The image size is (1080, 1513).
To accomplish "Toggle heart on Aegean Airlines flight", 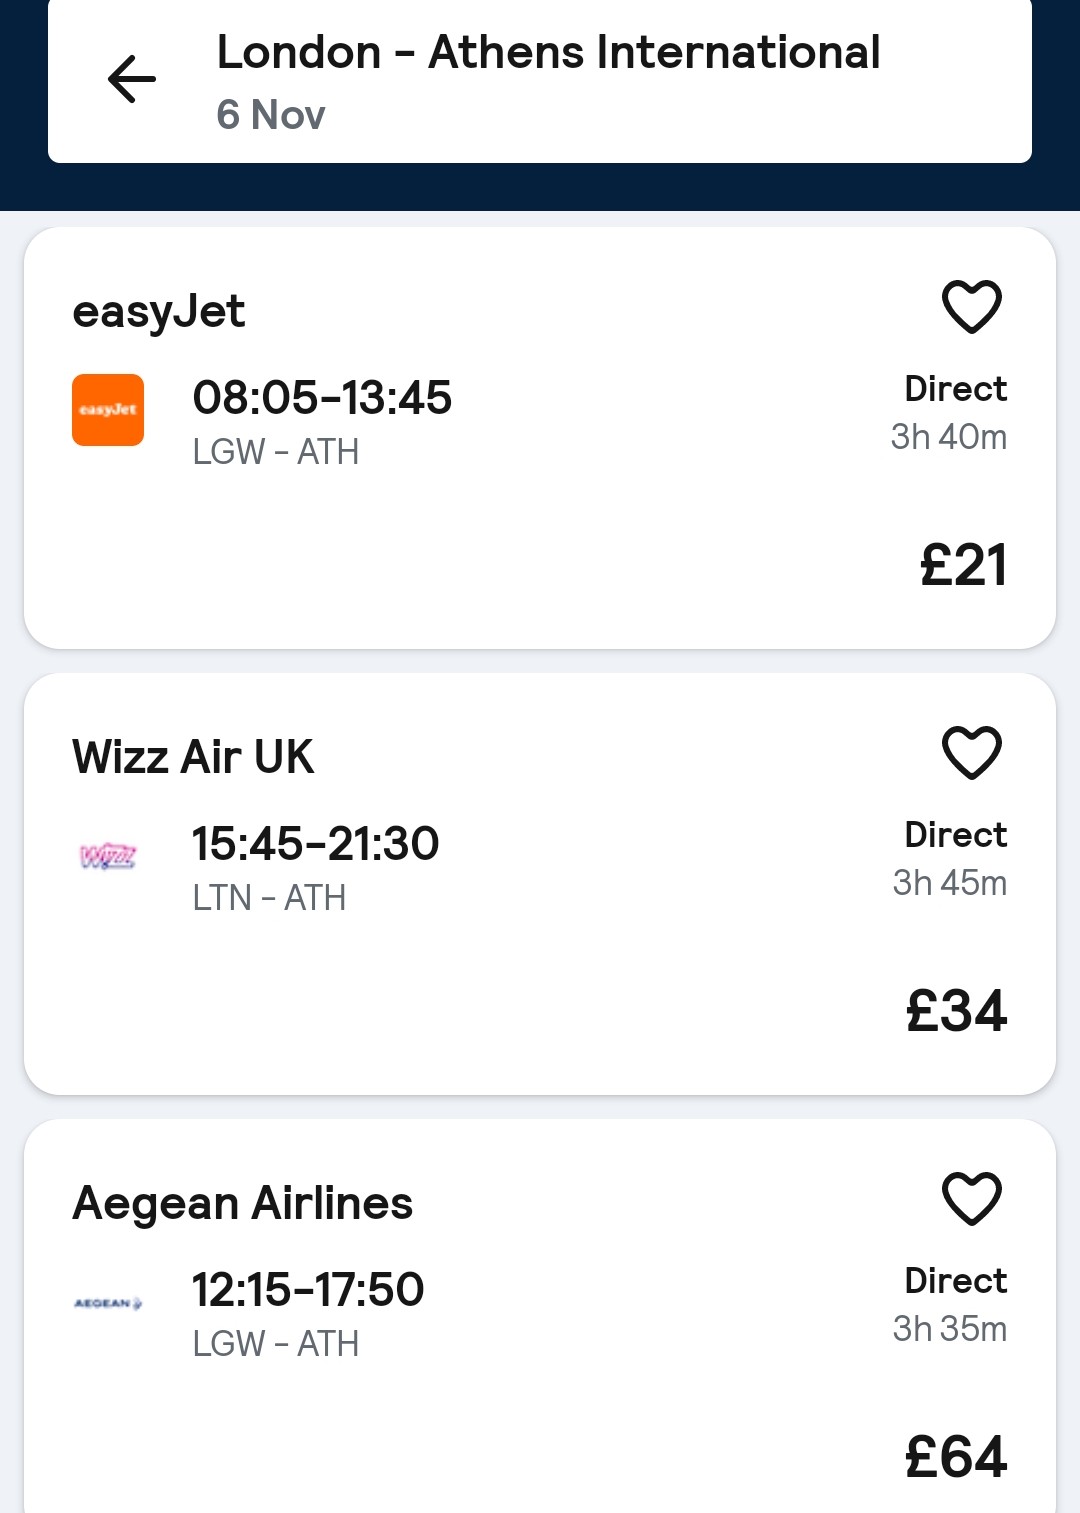I will pos(971,1198).
